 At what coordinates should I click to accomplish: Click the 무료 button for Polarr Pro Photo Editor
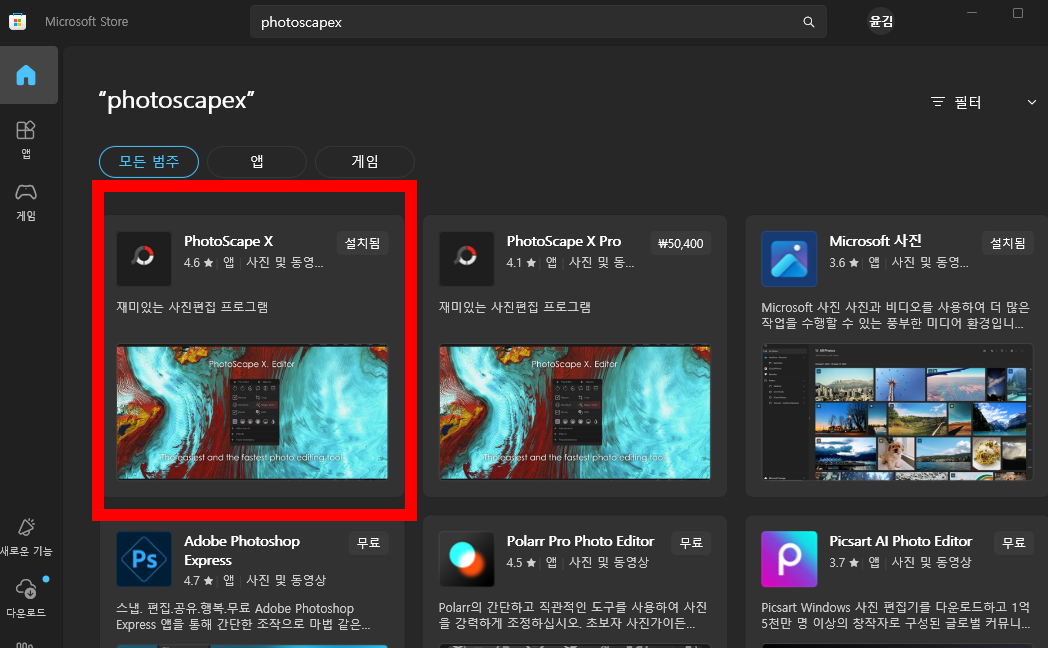(690, 542)
